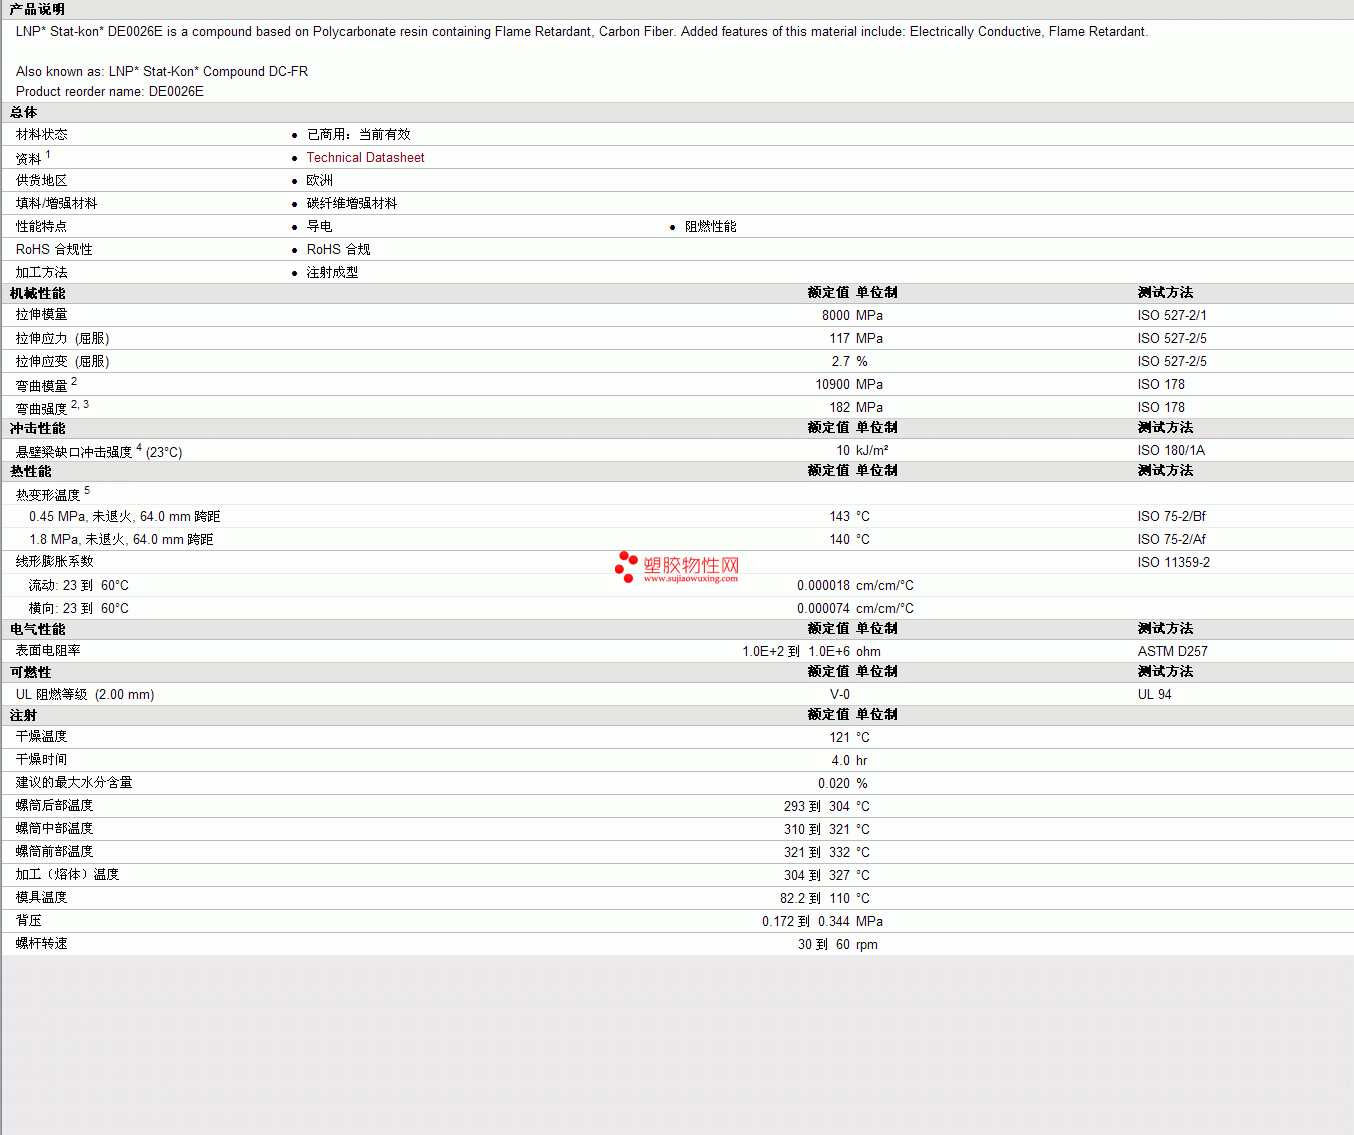
Task: Open the Technical Datasheet link
Action: (x=365, y=157)
